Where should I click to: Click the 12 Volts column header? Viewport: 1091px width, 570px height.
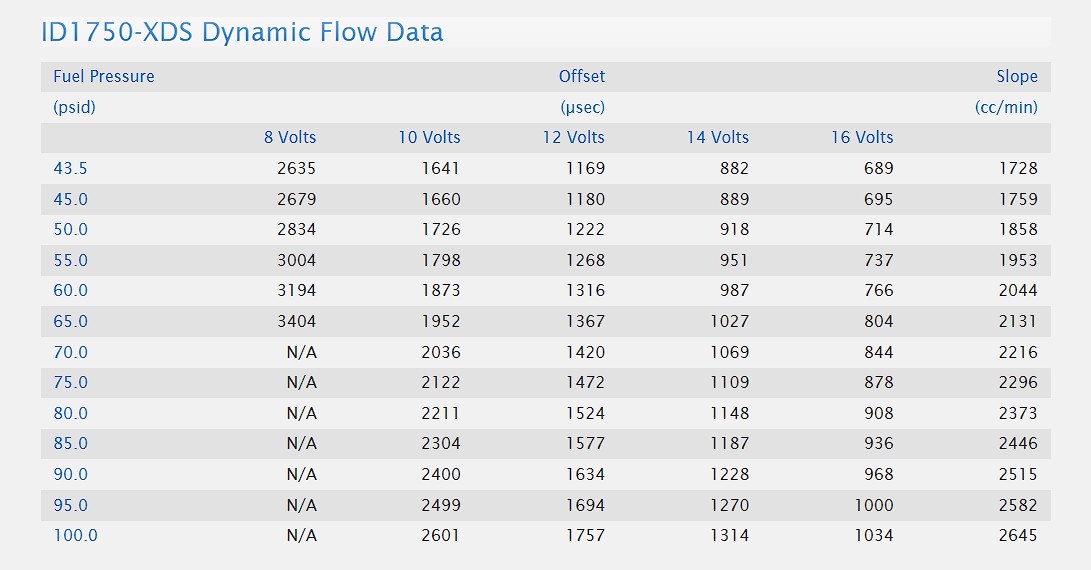click(573, 137)
